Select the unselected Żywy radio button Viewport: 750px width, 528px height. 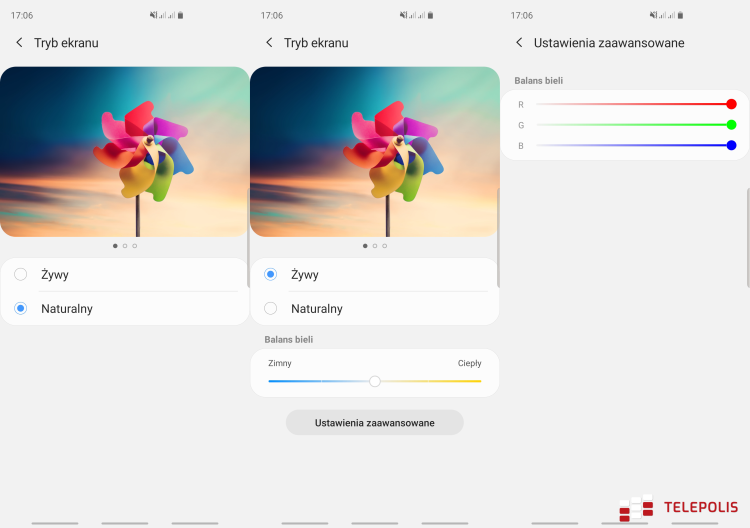coord(21,274)
